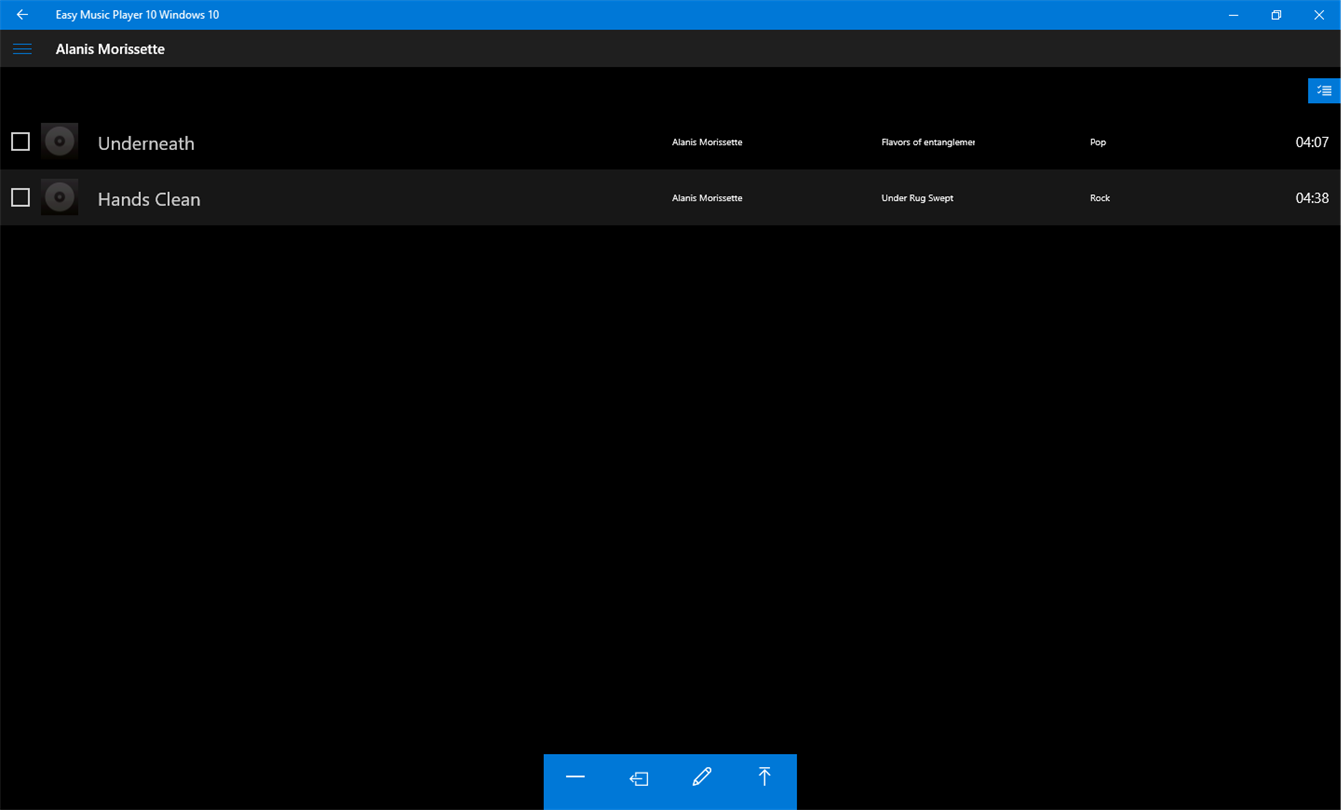Select the song title Underneath

[x=146, y=143]
